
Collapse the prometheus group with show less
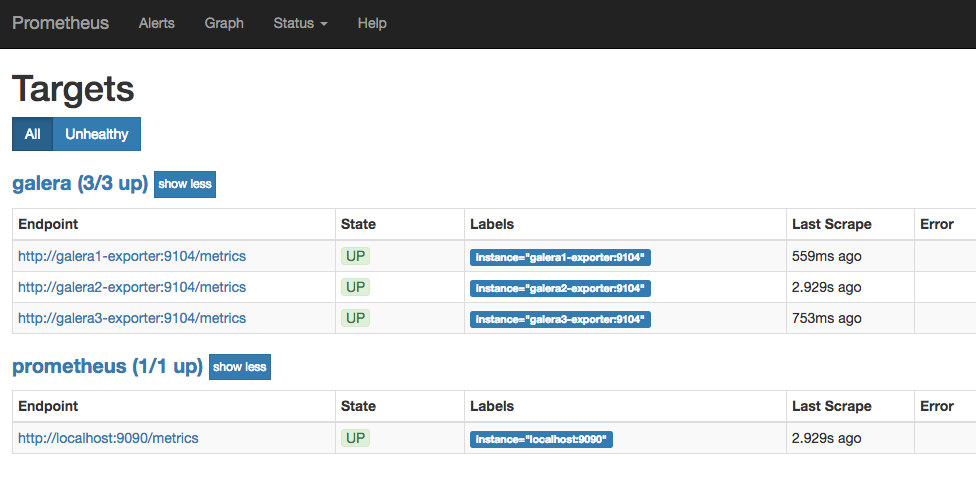tap(240, 367)
